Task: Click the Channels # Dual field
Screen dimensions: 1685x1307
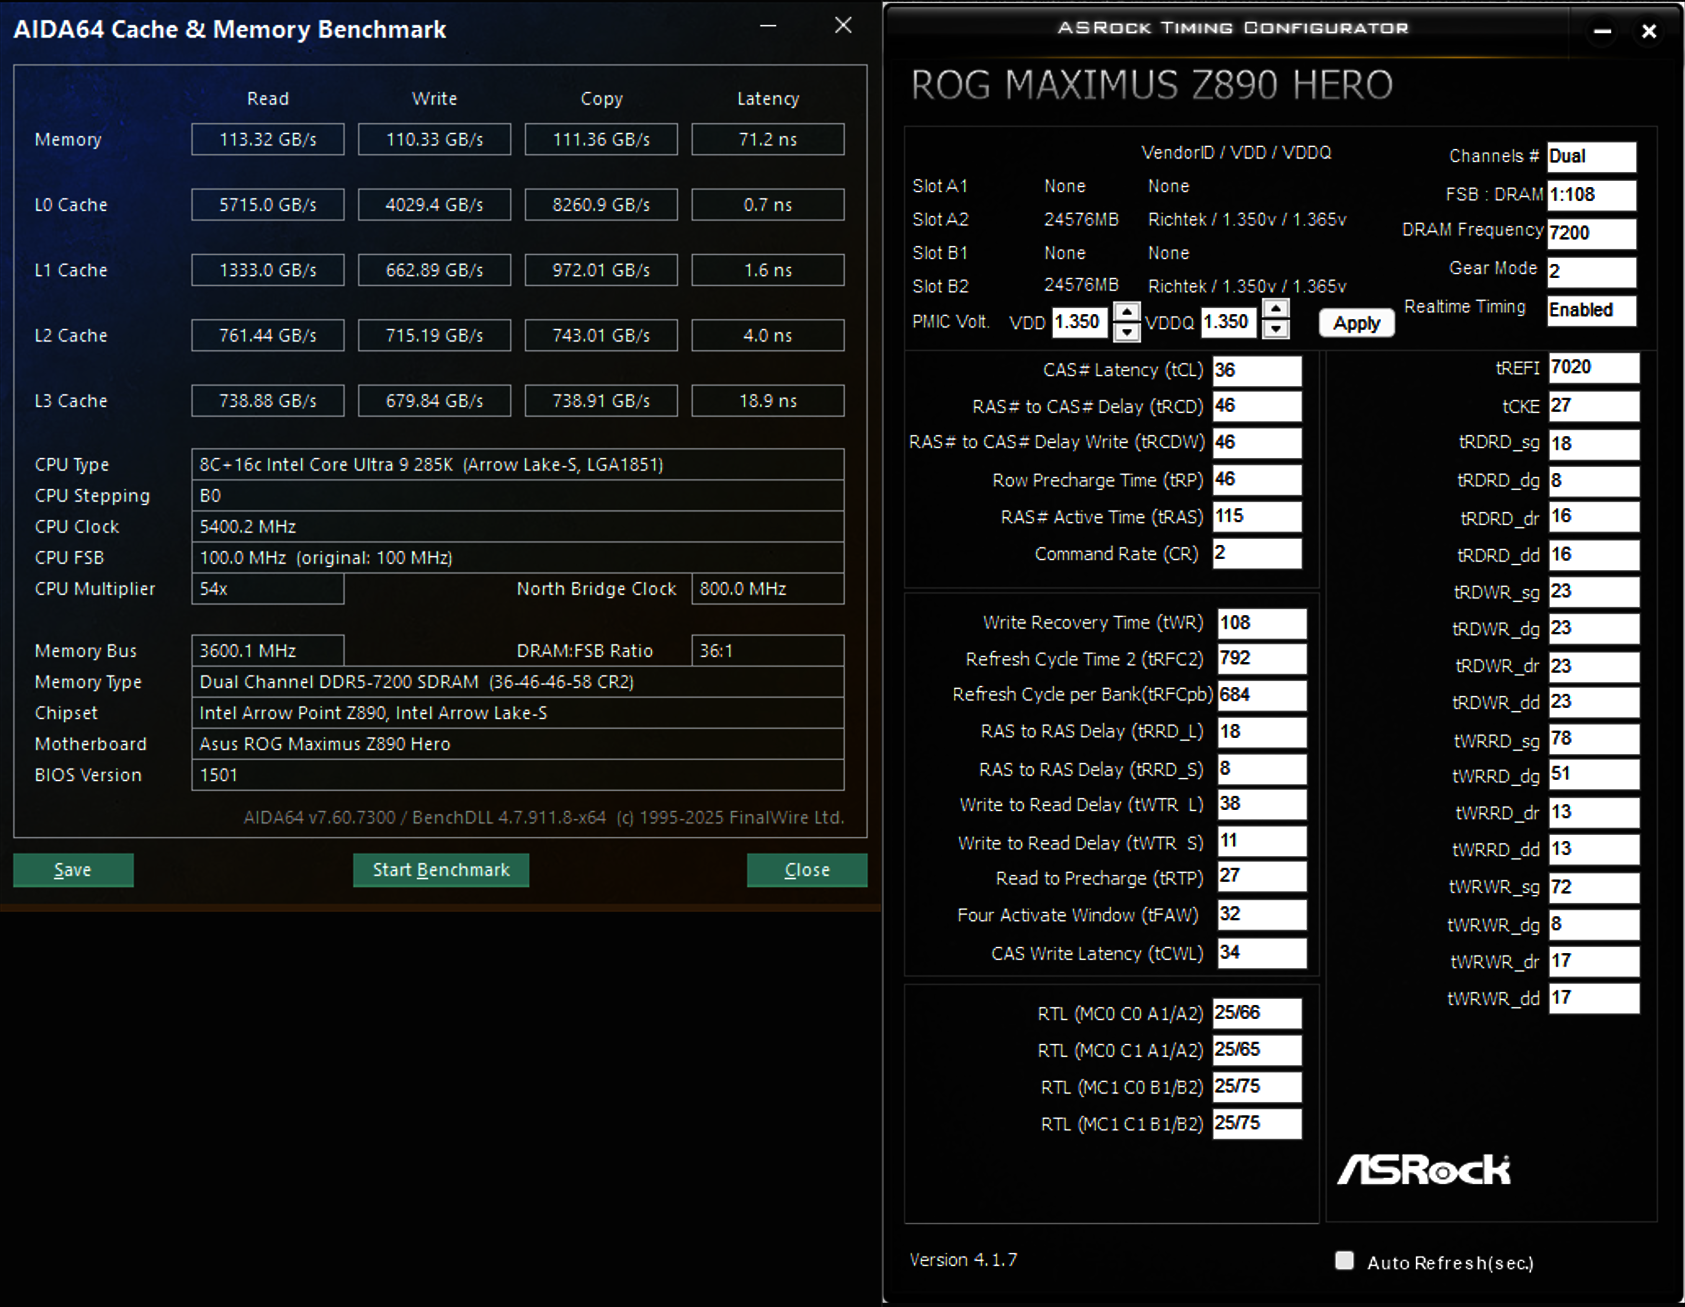Action: pos(1592,157)
